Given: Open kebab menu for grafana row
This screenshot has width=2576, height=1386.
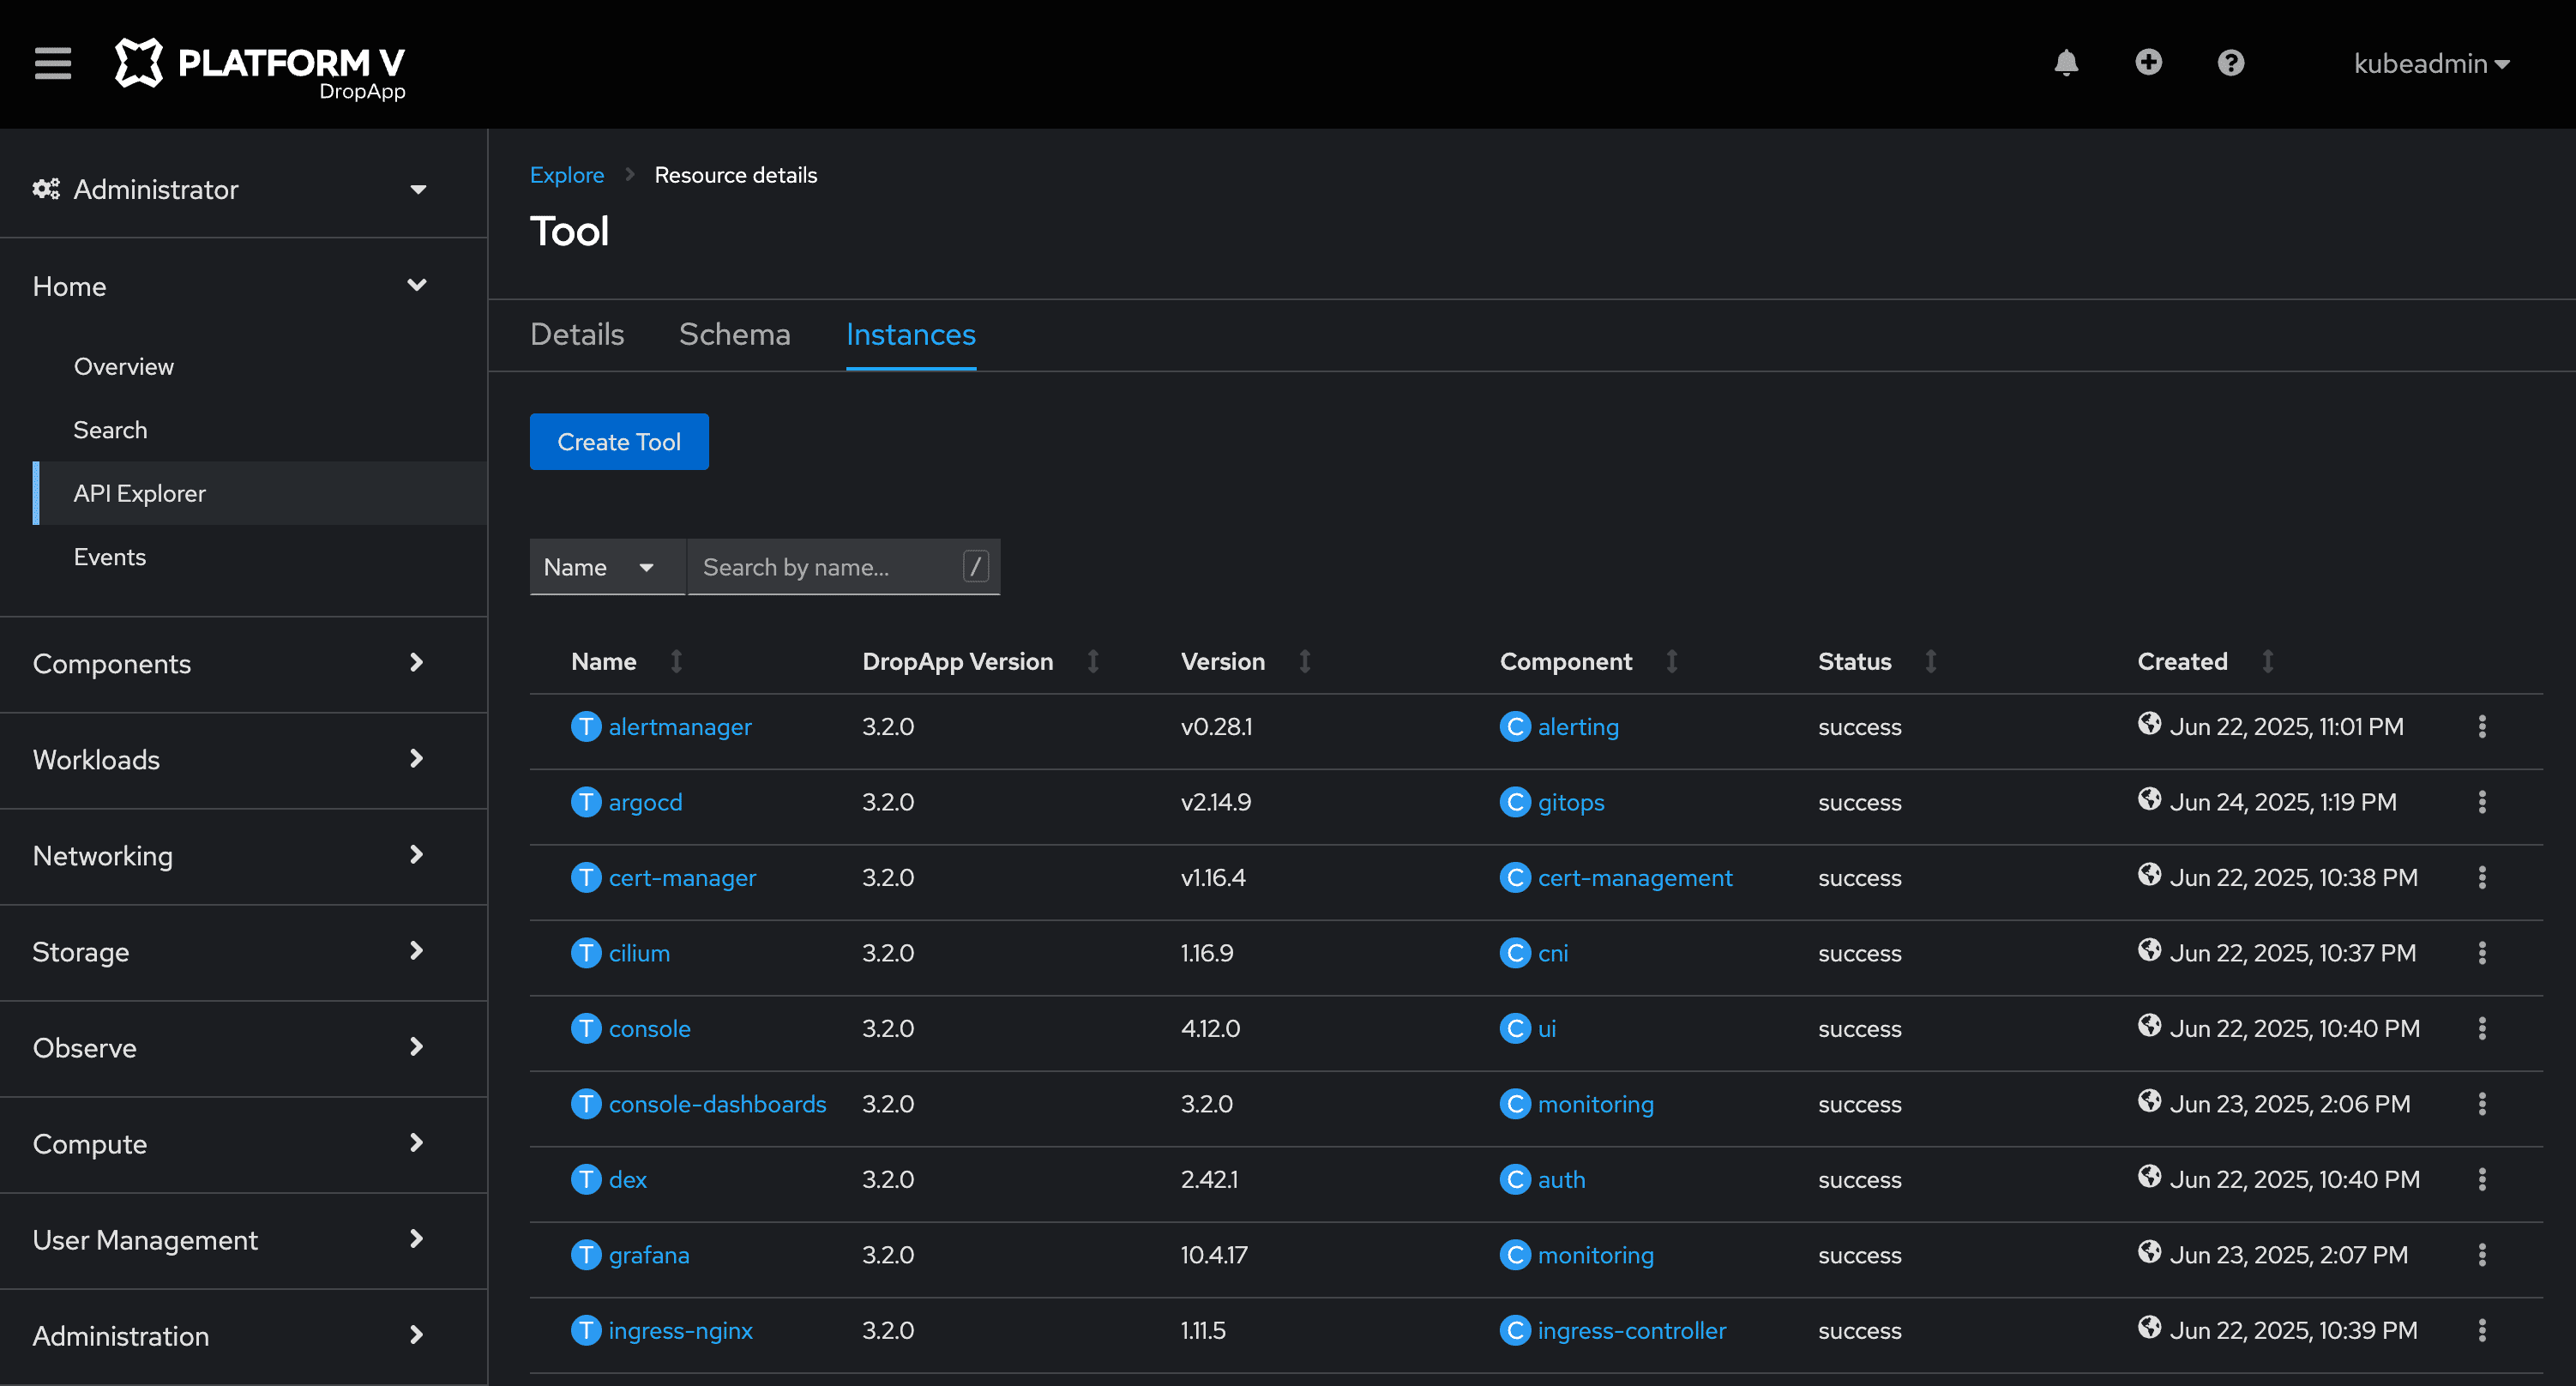Looking at the screenshot, I should (x=2482, y=1255).
